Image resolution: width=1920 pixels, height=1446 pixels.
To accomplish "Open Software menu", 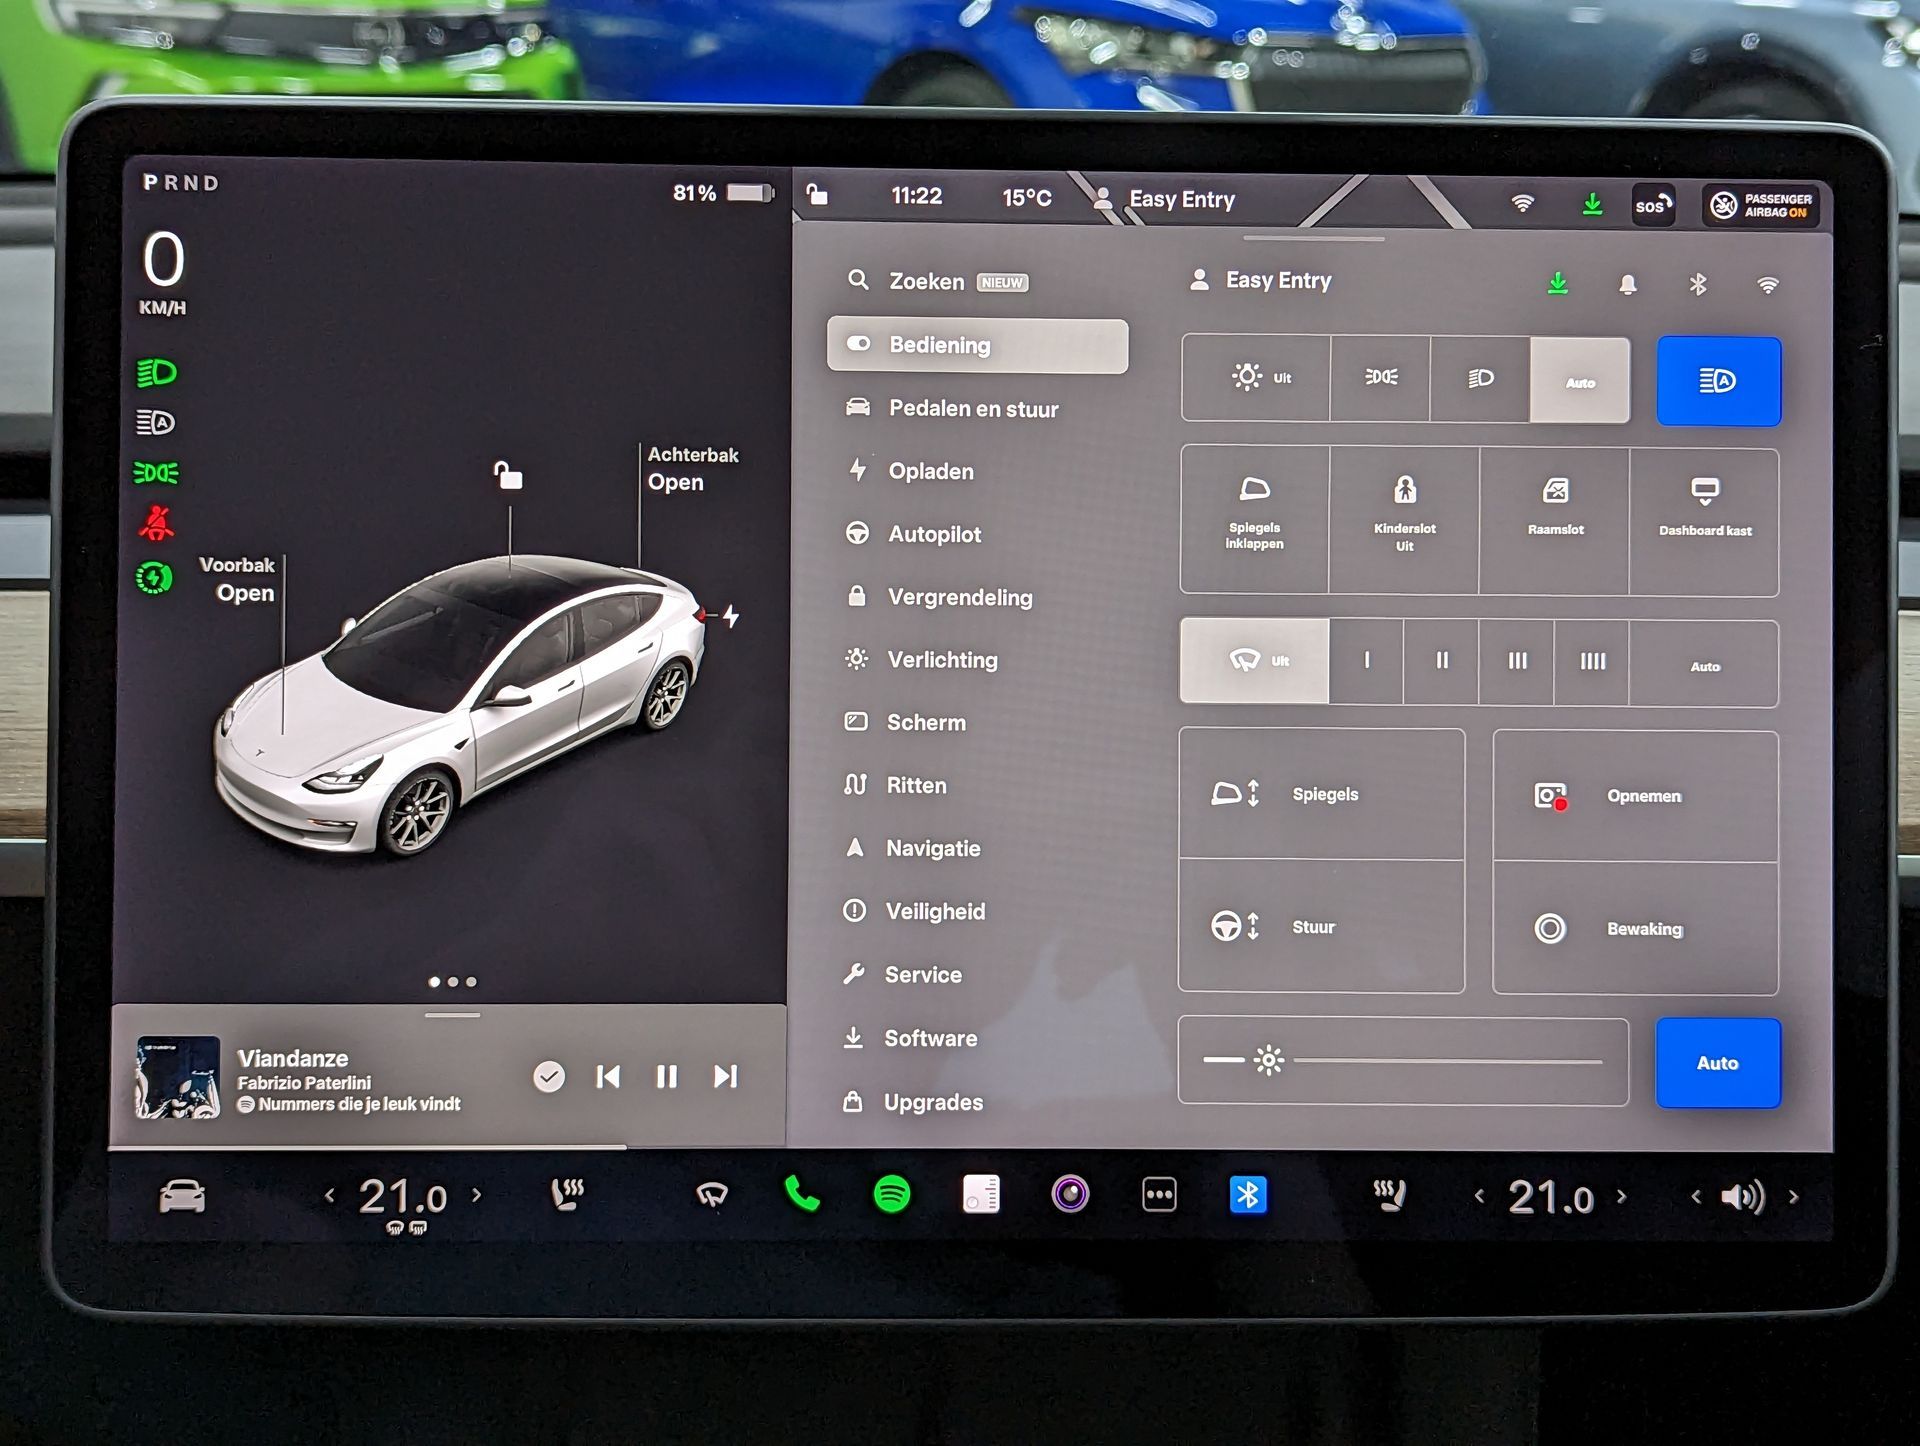I will tap(910, 1038).
